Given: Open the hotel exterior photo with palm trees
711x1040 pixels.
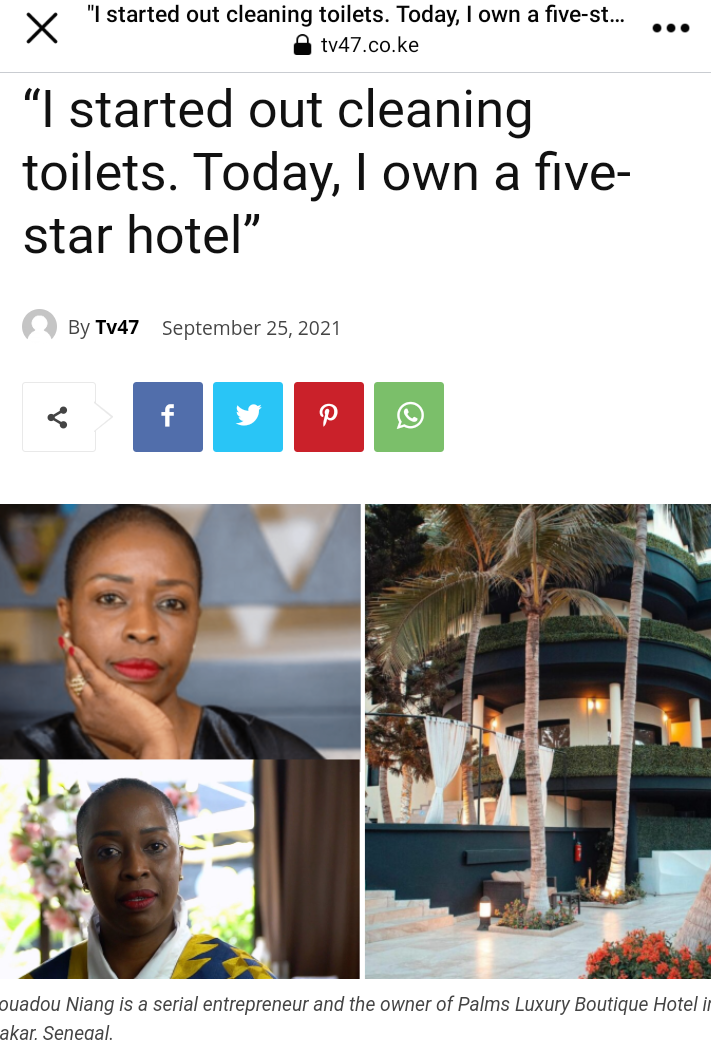Looking at the screenshot, I should 538,742.
